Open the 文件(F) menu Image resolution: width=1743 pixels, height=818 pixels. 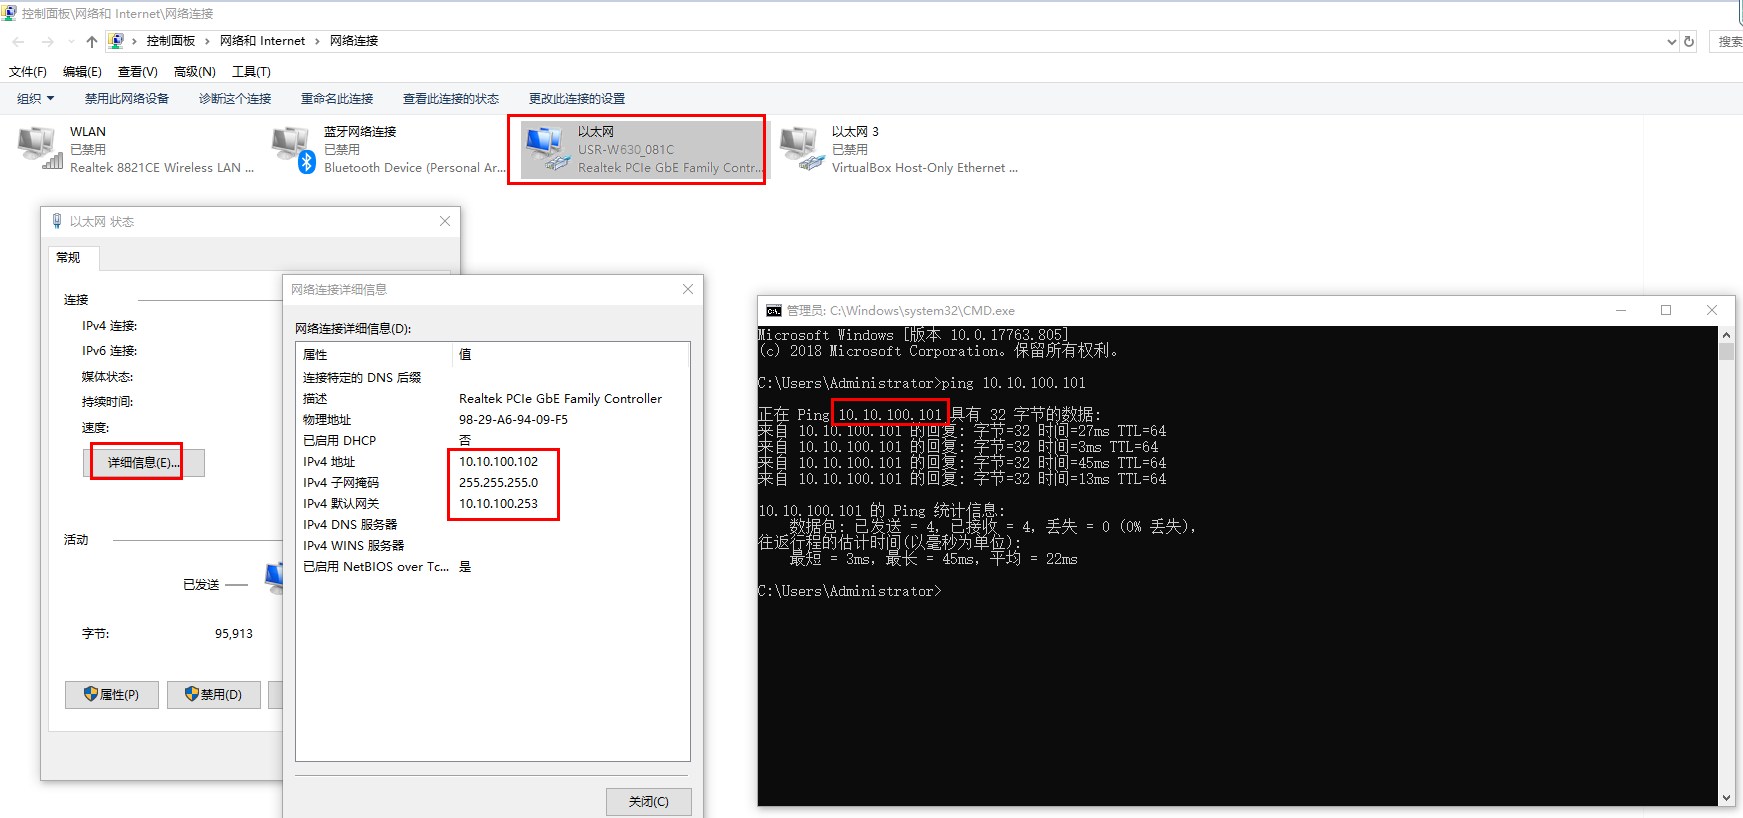tap(28, 72)
